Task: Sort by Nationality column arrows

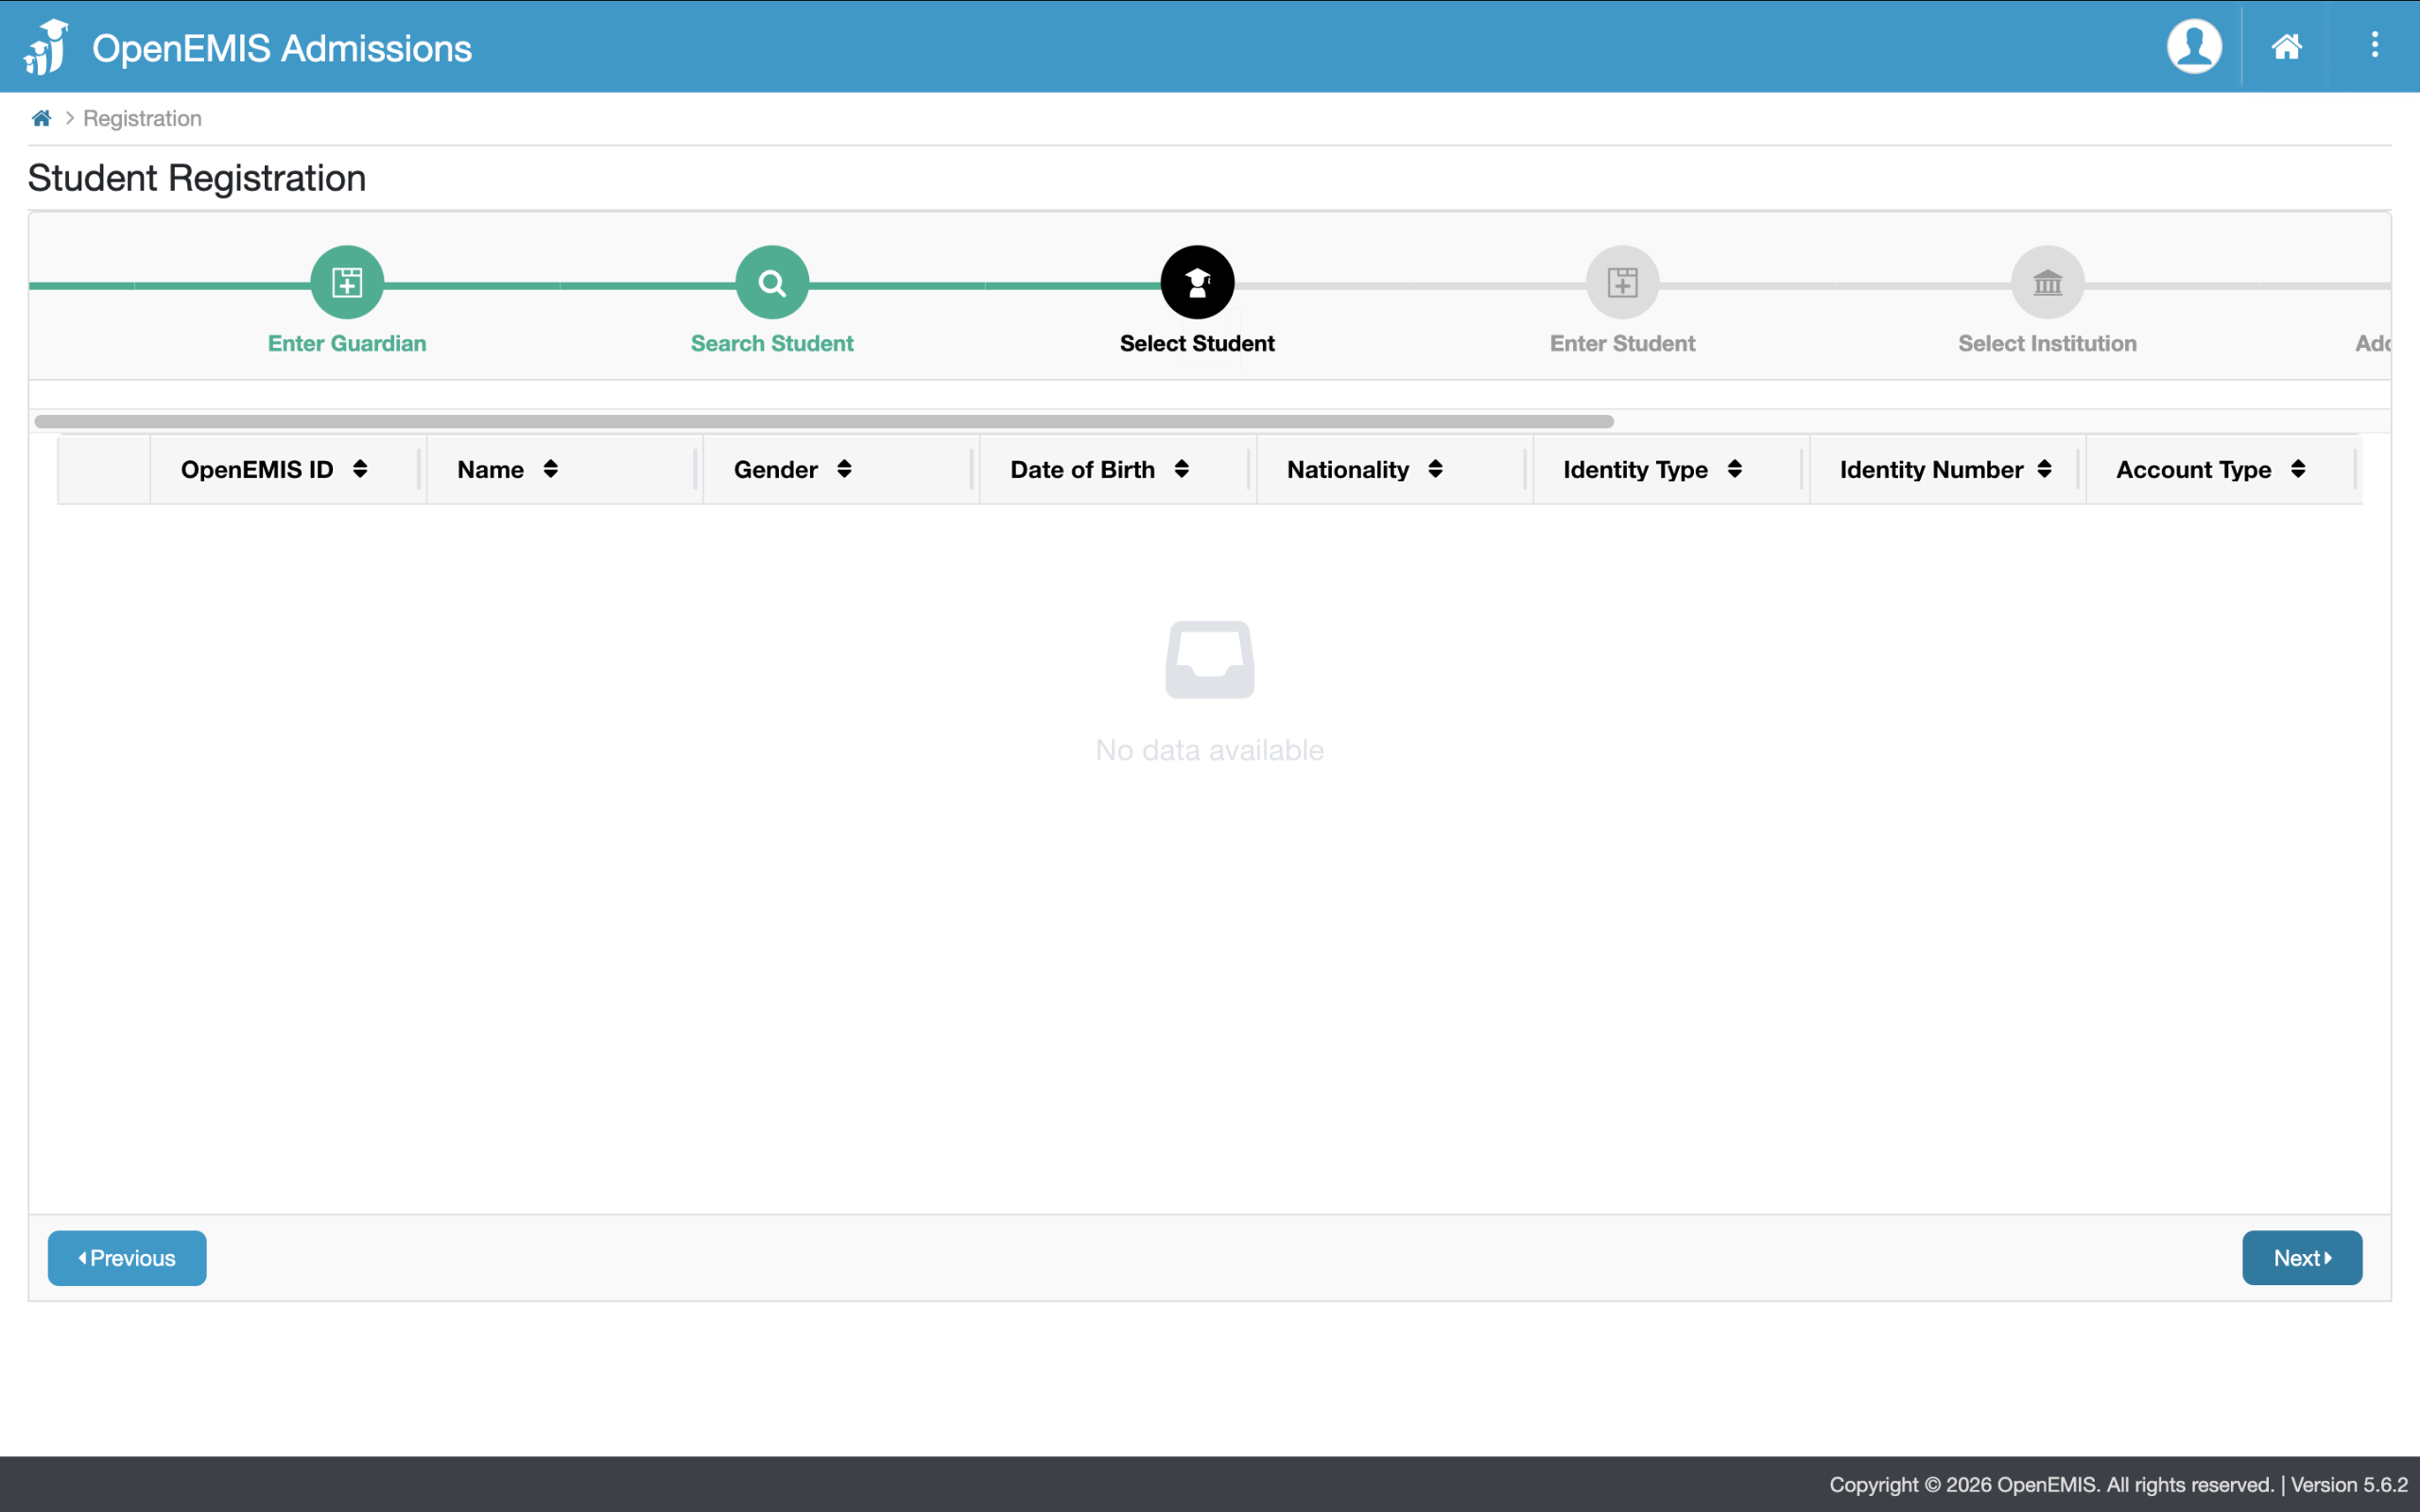Action: [x=1435, y=469]
